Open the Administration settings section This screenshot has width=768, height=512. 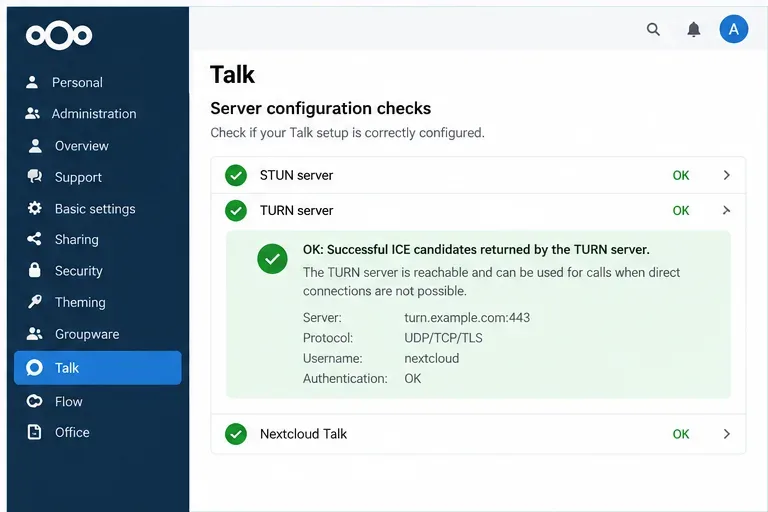click(94, 114)
